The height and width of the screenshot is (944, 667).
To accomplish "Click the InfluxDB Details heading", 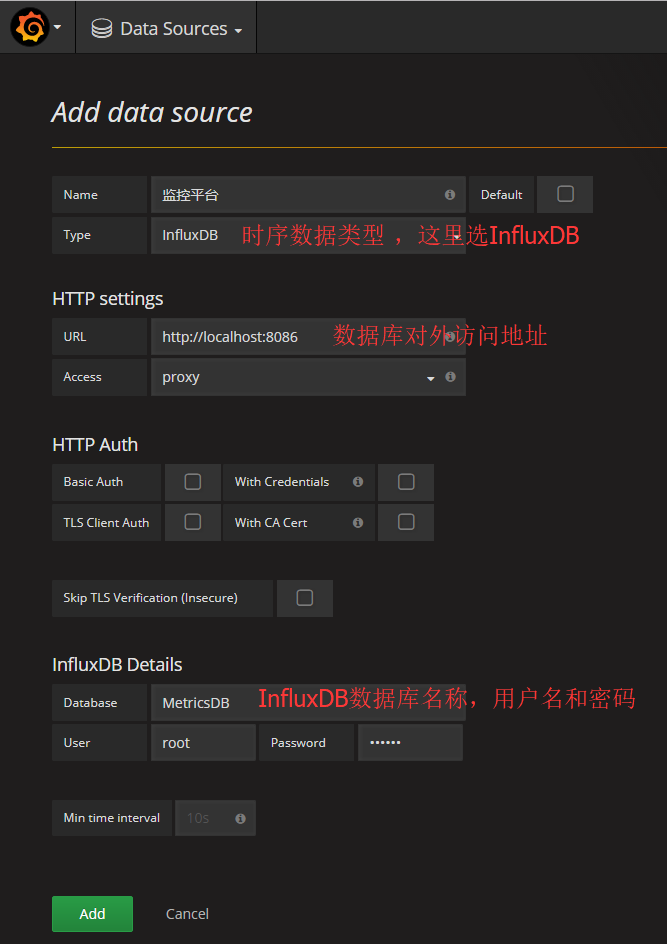I will (x=117, y=665).
